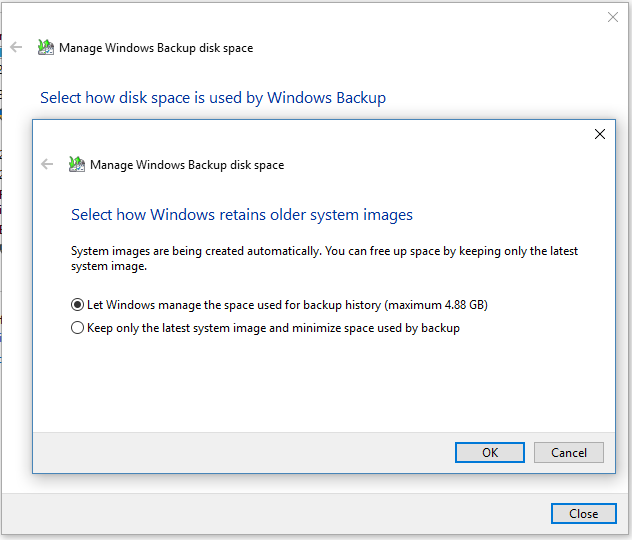Close the inner system images dialog
The height and width of the screenshot is (540, 632).
[x=600, y=134]
